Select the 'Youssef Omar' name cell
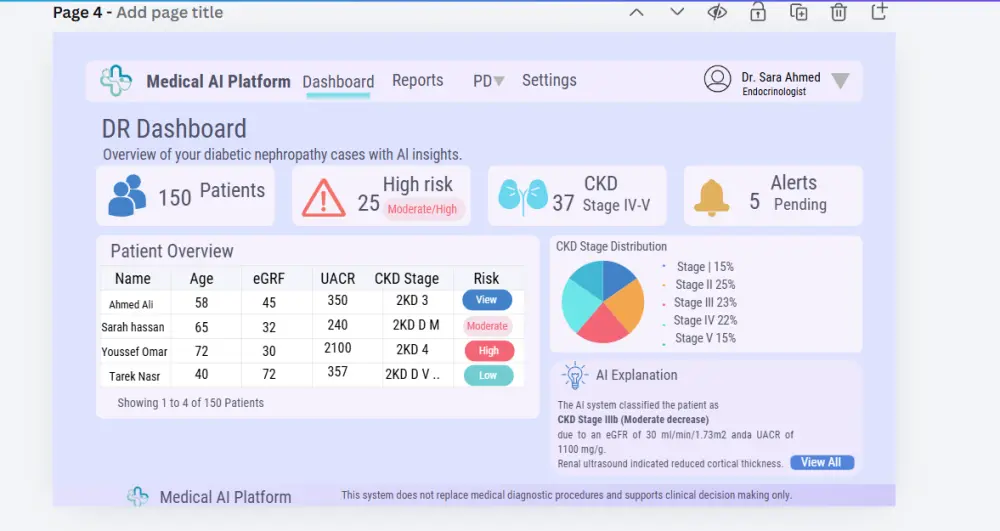 click(x=134, y=352)
